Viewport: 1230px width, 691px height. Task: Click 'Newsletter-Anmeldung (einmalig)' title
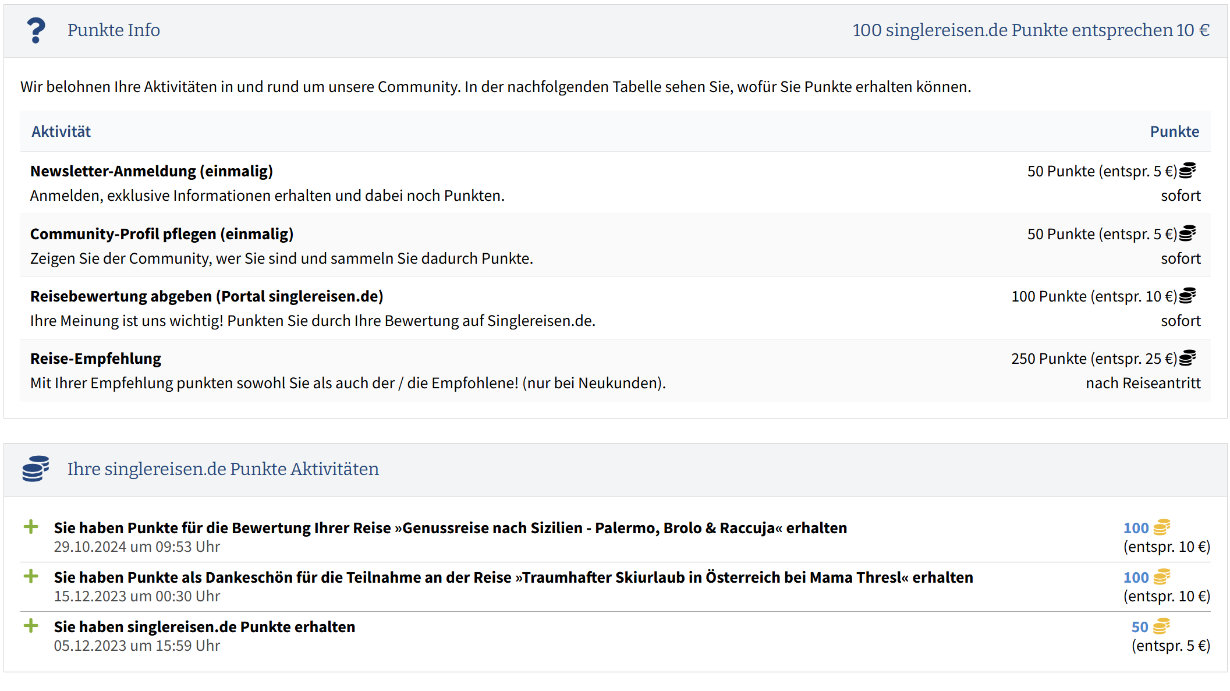click(x=151, y=171)
